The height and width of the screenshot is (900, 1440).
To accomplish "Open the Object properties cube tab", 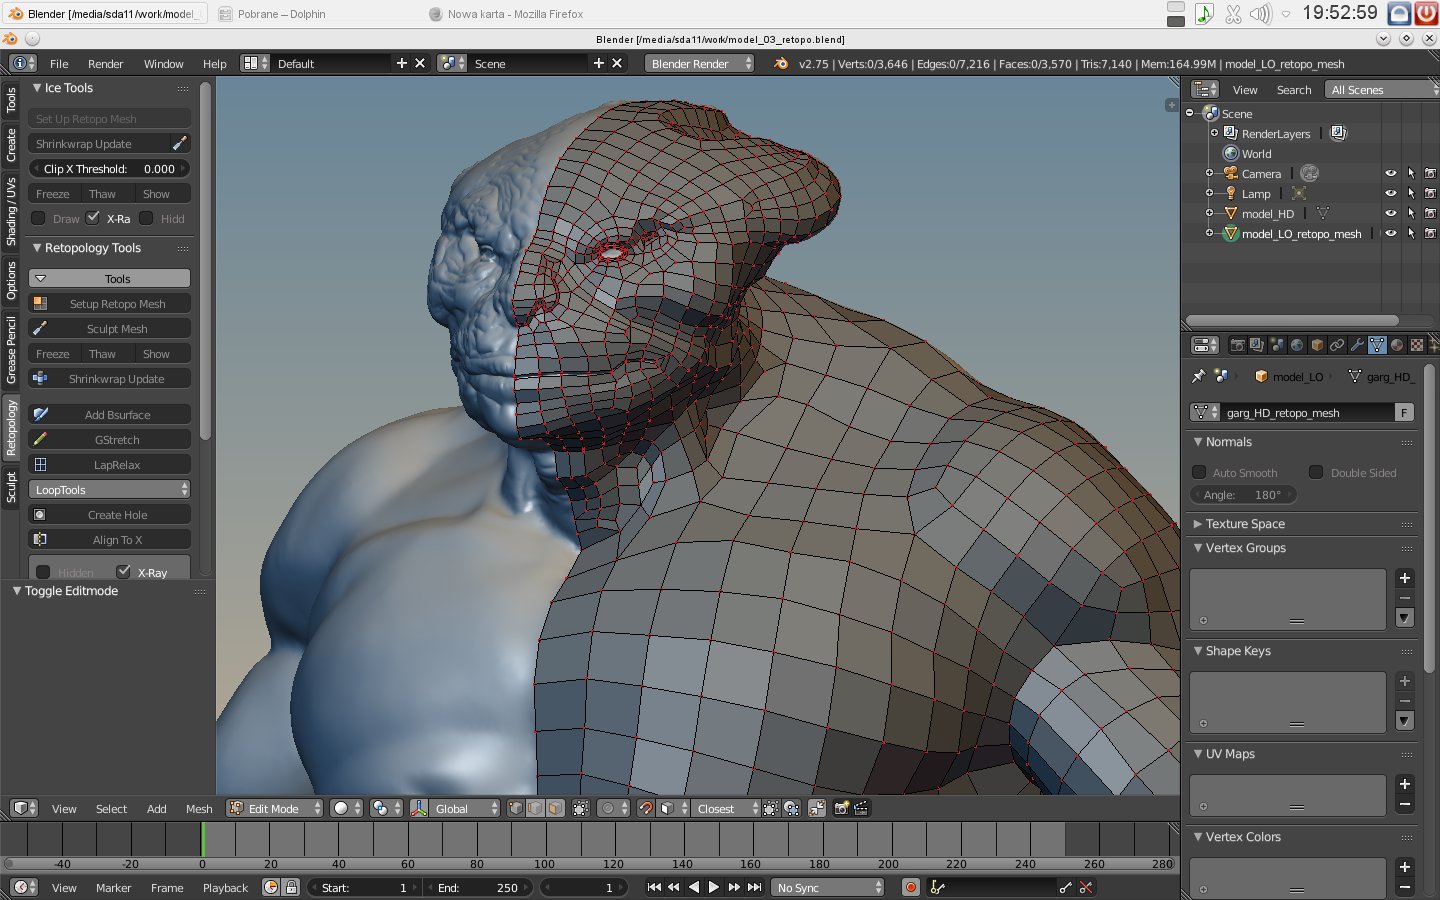I will coord(1317,345).
